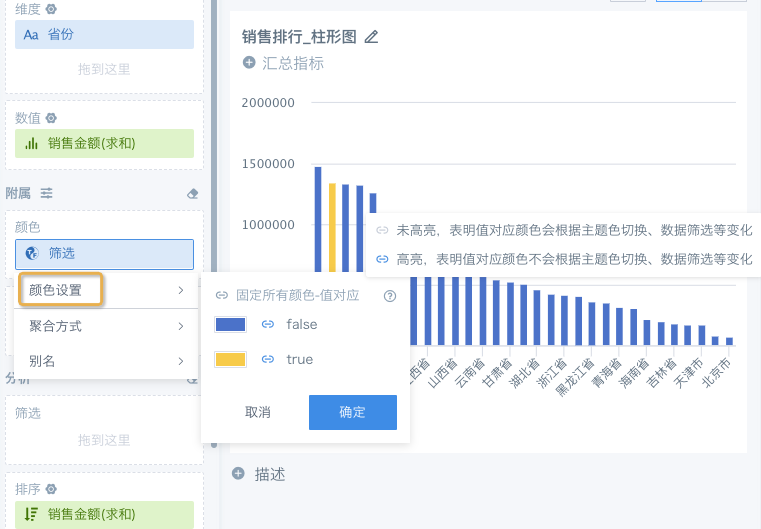761x529 pixels.
Task: Toggle the link icon for the true value
Action: pyautogui.click(x=267, y=359)
